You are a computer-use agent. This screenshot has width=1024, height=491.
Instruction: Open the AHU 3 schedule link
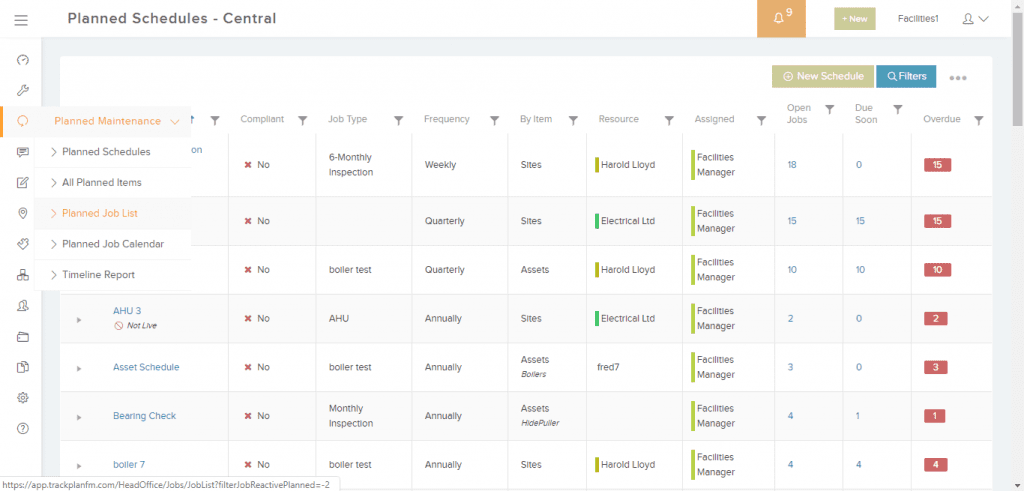127,311
